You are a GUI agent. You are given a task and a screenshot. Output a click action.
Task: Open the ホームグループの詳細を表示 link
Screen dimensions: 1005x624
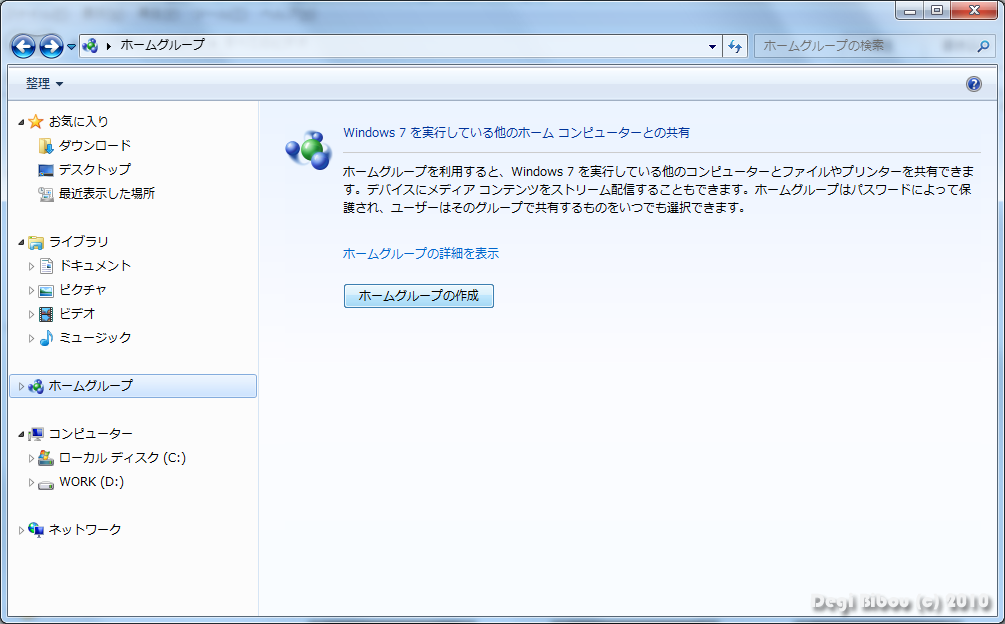click(420, 254)
